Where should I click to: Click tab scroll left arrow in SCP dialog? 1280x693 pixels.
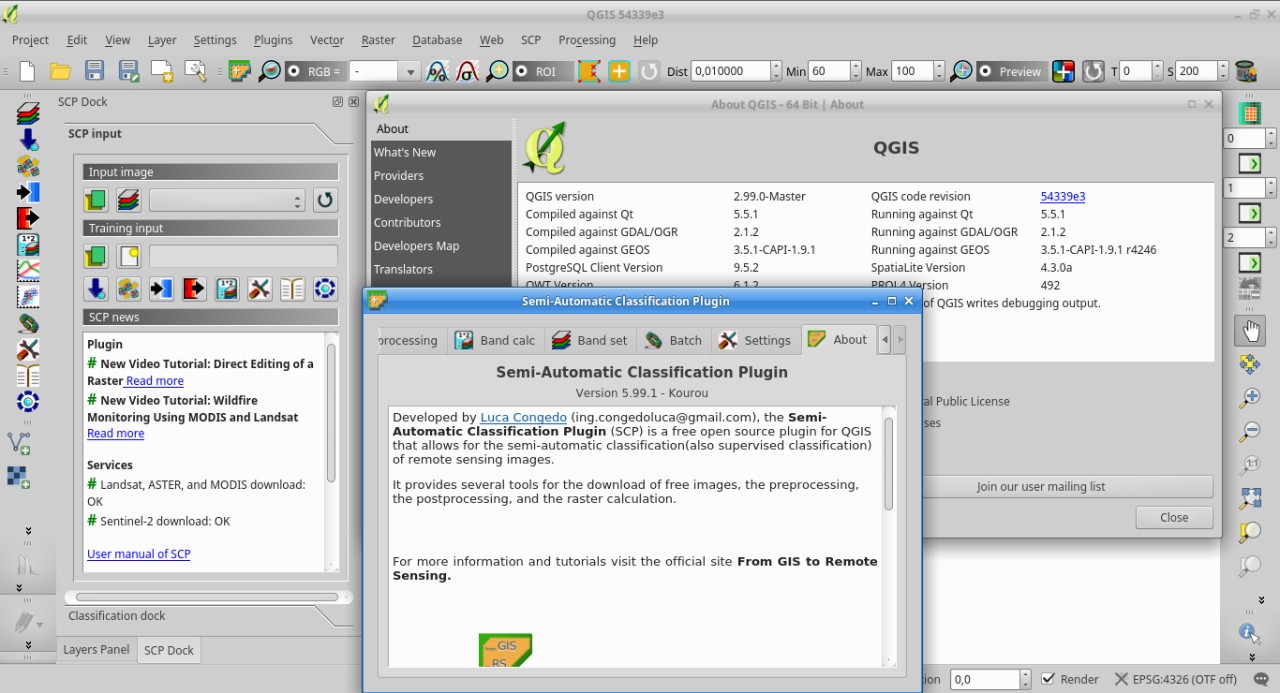point(884,340)
